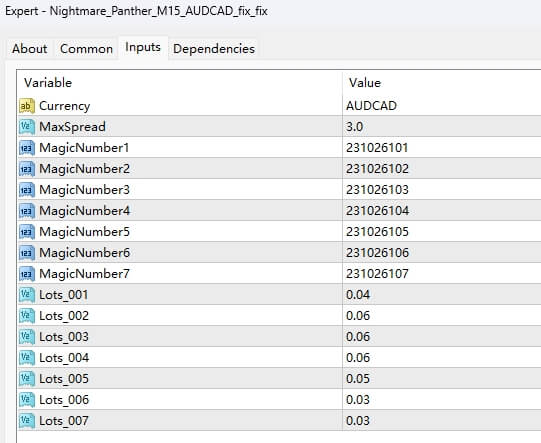Select the double icon beside Lots_006
The height and width of the screenshot is (443, 541).
pyautogui.click(x=27, y=400)
